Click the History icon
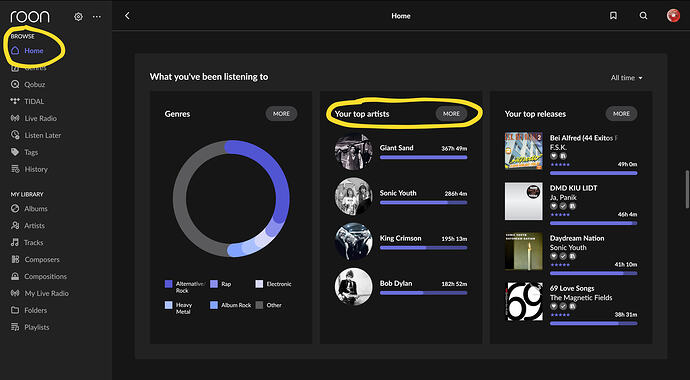690x380 pixels. coord(15,169)
